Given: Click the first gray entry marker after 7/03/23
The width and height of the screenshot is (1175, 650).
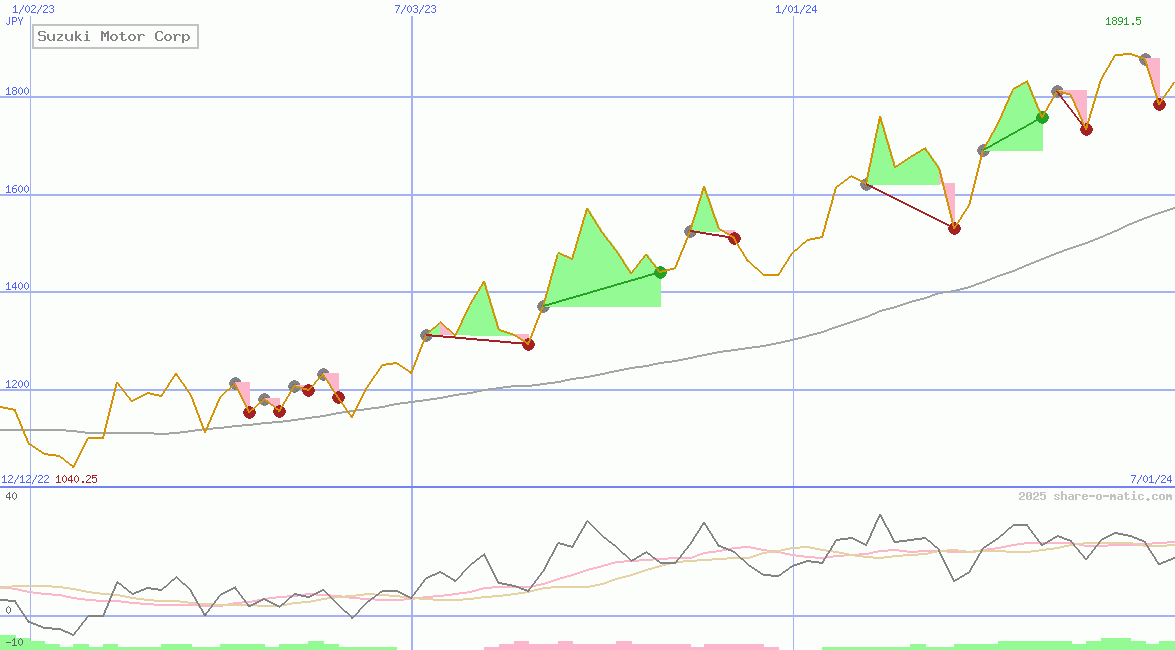Looking at the screenshot, I should [x=427, y=335].
